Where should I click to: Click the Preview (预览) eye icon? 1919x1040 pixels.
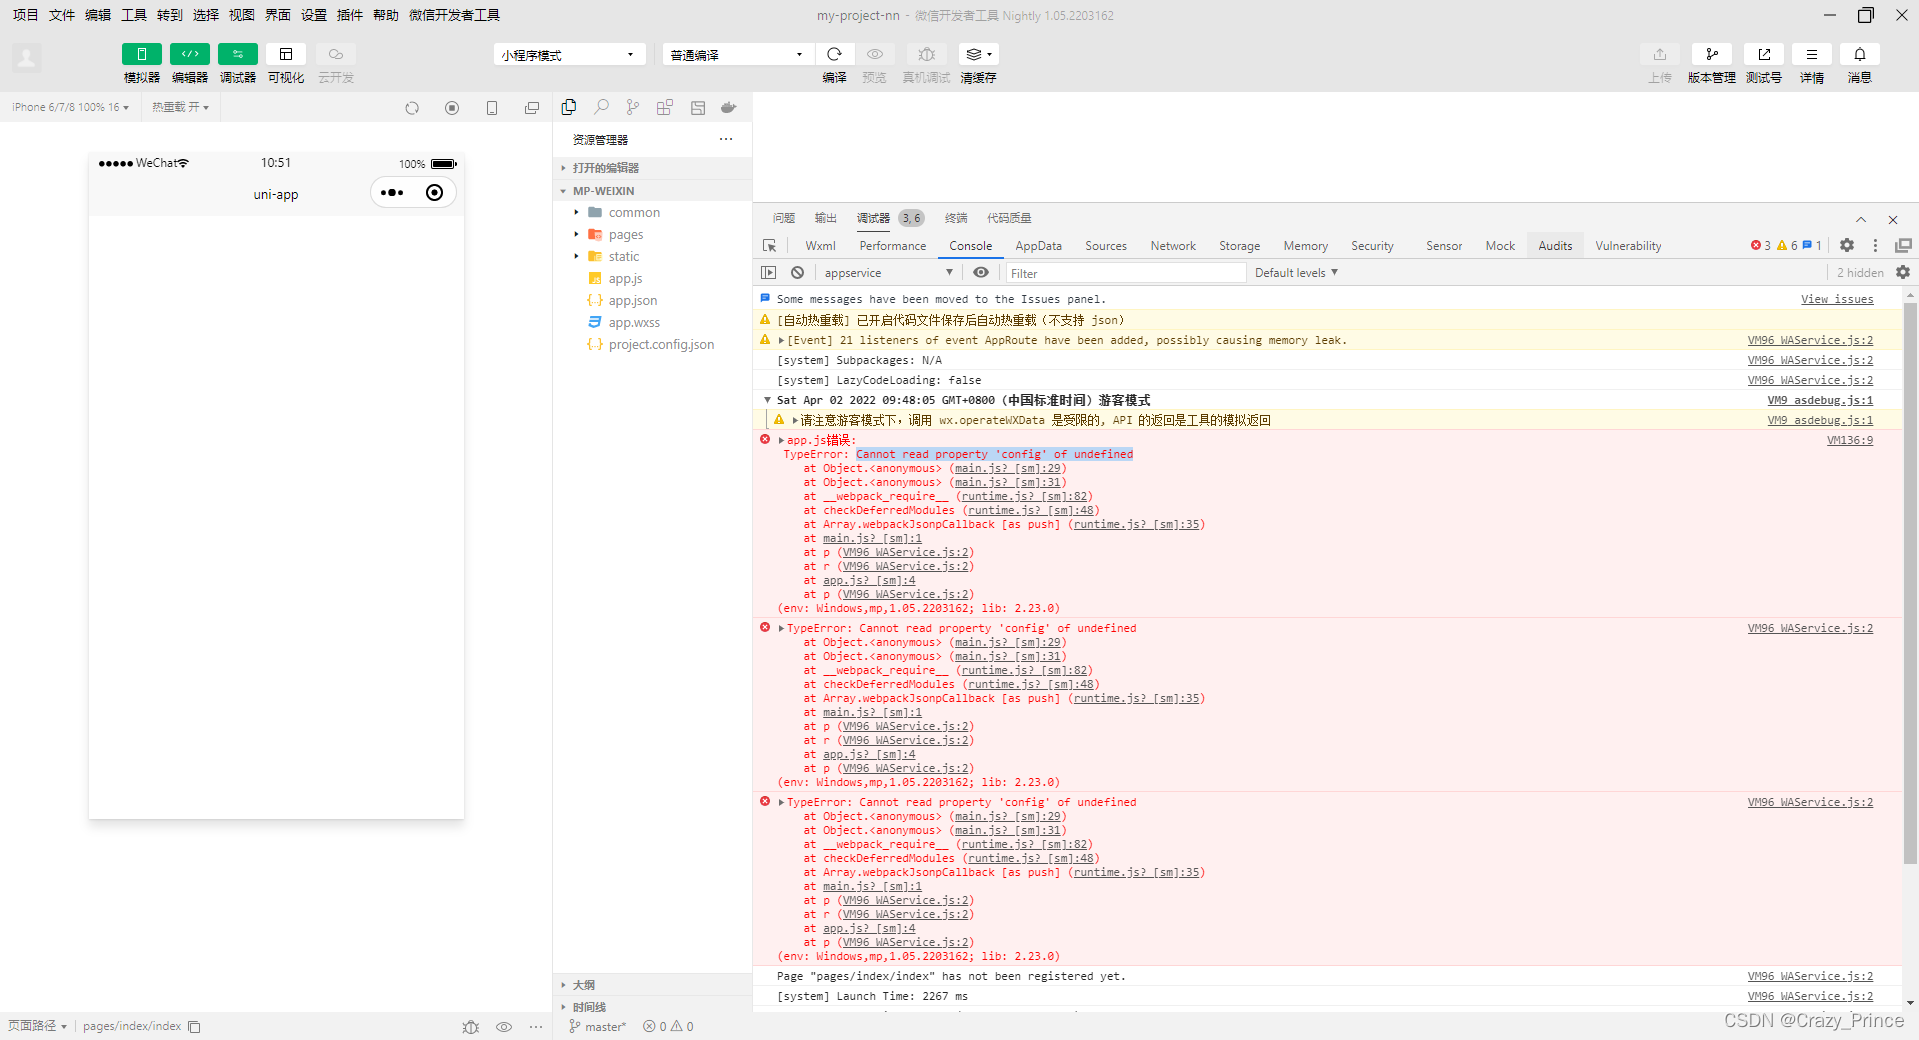[x=875, y=54]
